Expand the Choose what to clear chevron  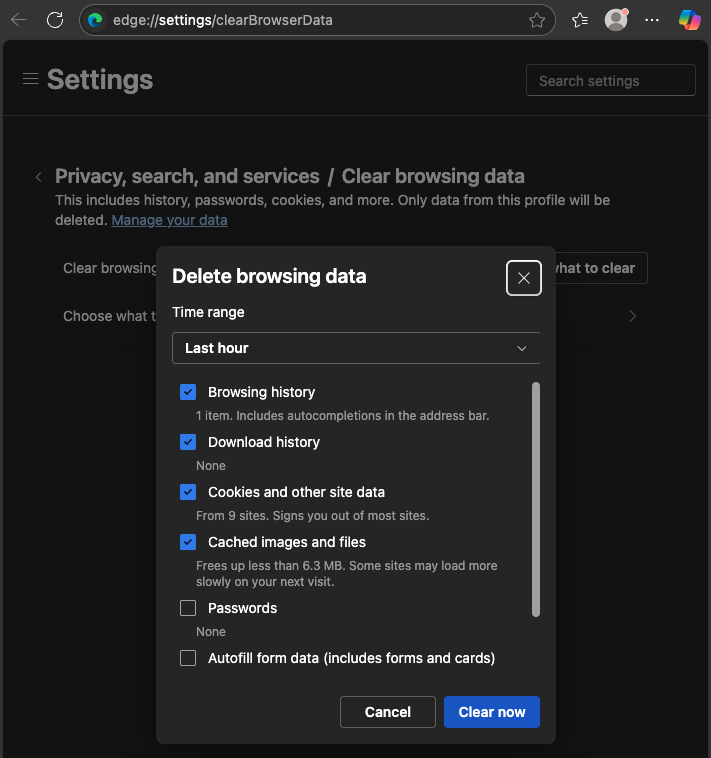tap(632, 316)
